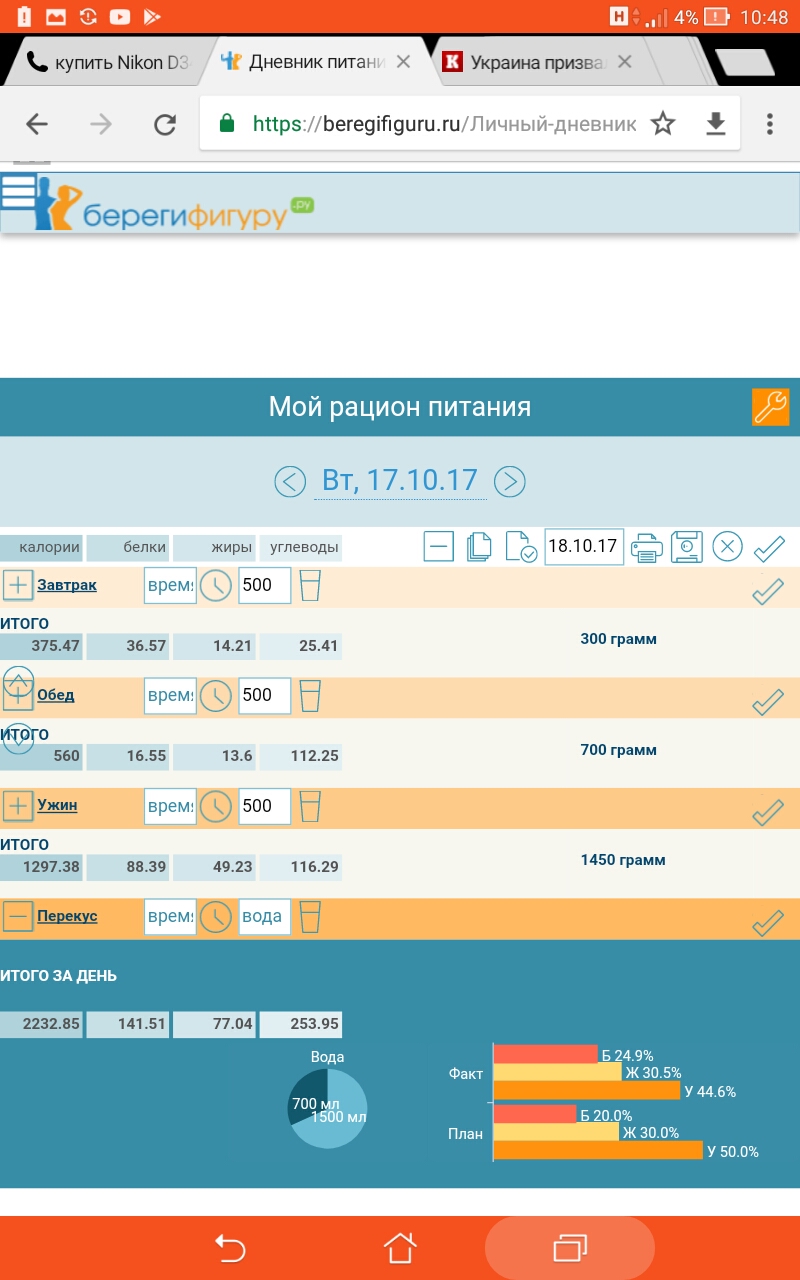The height and width of the screenshot is (1280, 800).
Task: Click the floppy disk save icon
Action: click(687, 547)
